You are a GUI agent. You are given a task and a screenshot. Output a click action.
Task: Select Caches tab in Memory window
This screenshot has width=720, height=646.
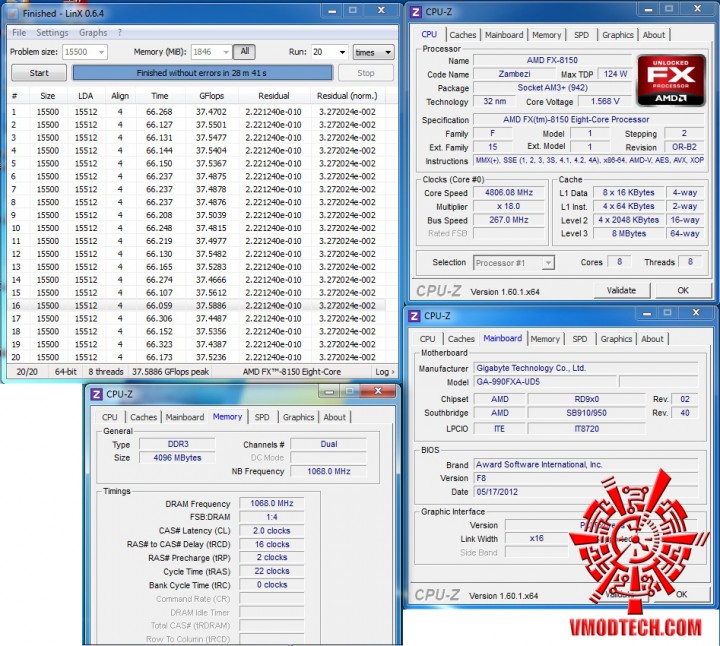pyautogui.click(x=143, y=417)
